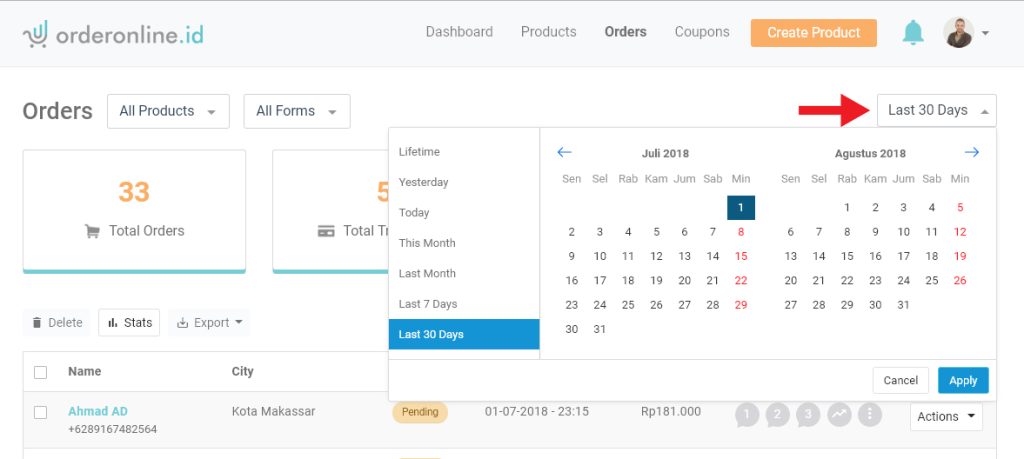
Task: Open the Export dropdown
Action: click(x=209, y=323)
